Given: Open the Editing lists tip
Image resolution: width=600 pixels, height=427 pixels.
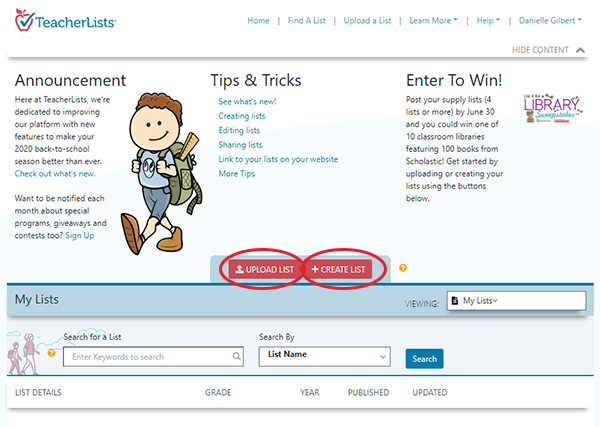Looking at the screenshot, I should point(239,130).
